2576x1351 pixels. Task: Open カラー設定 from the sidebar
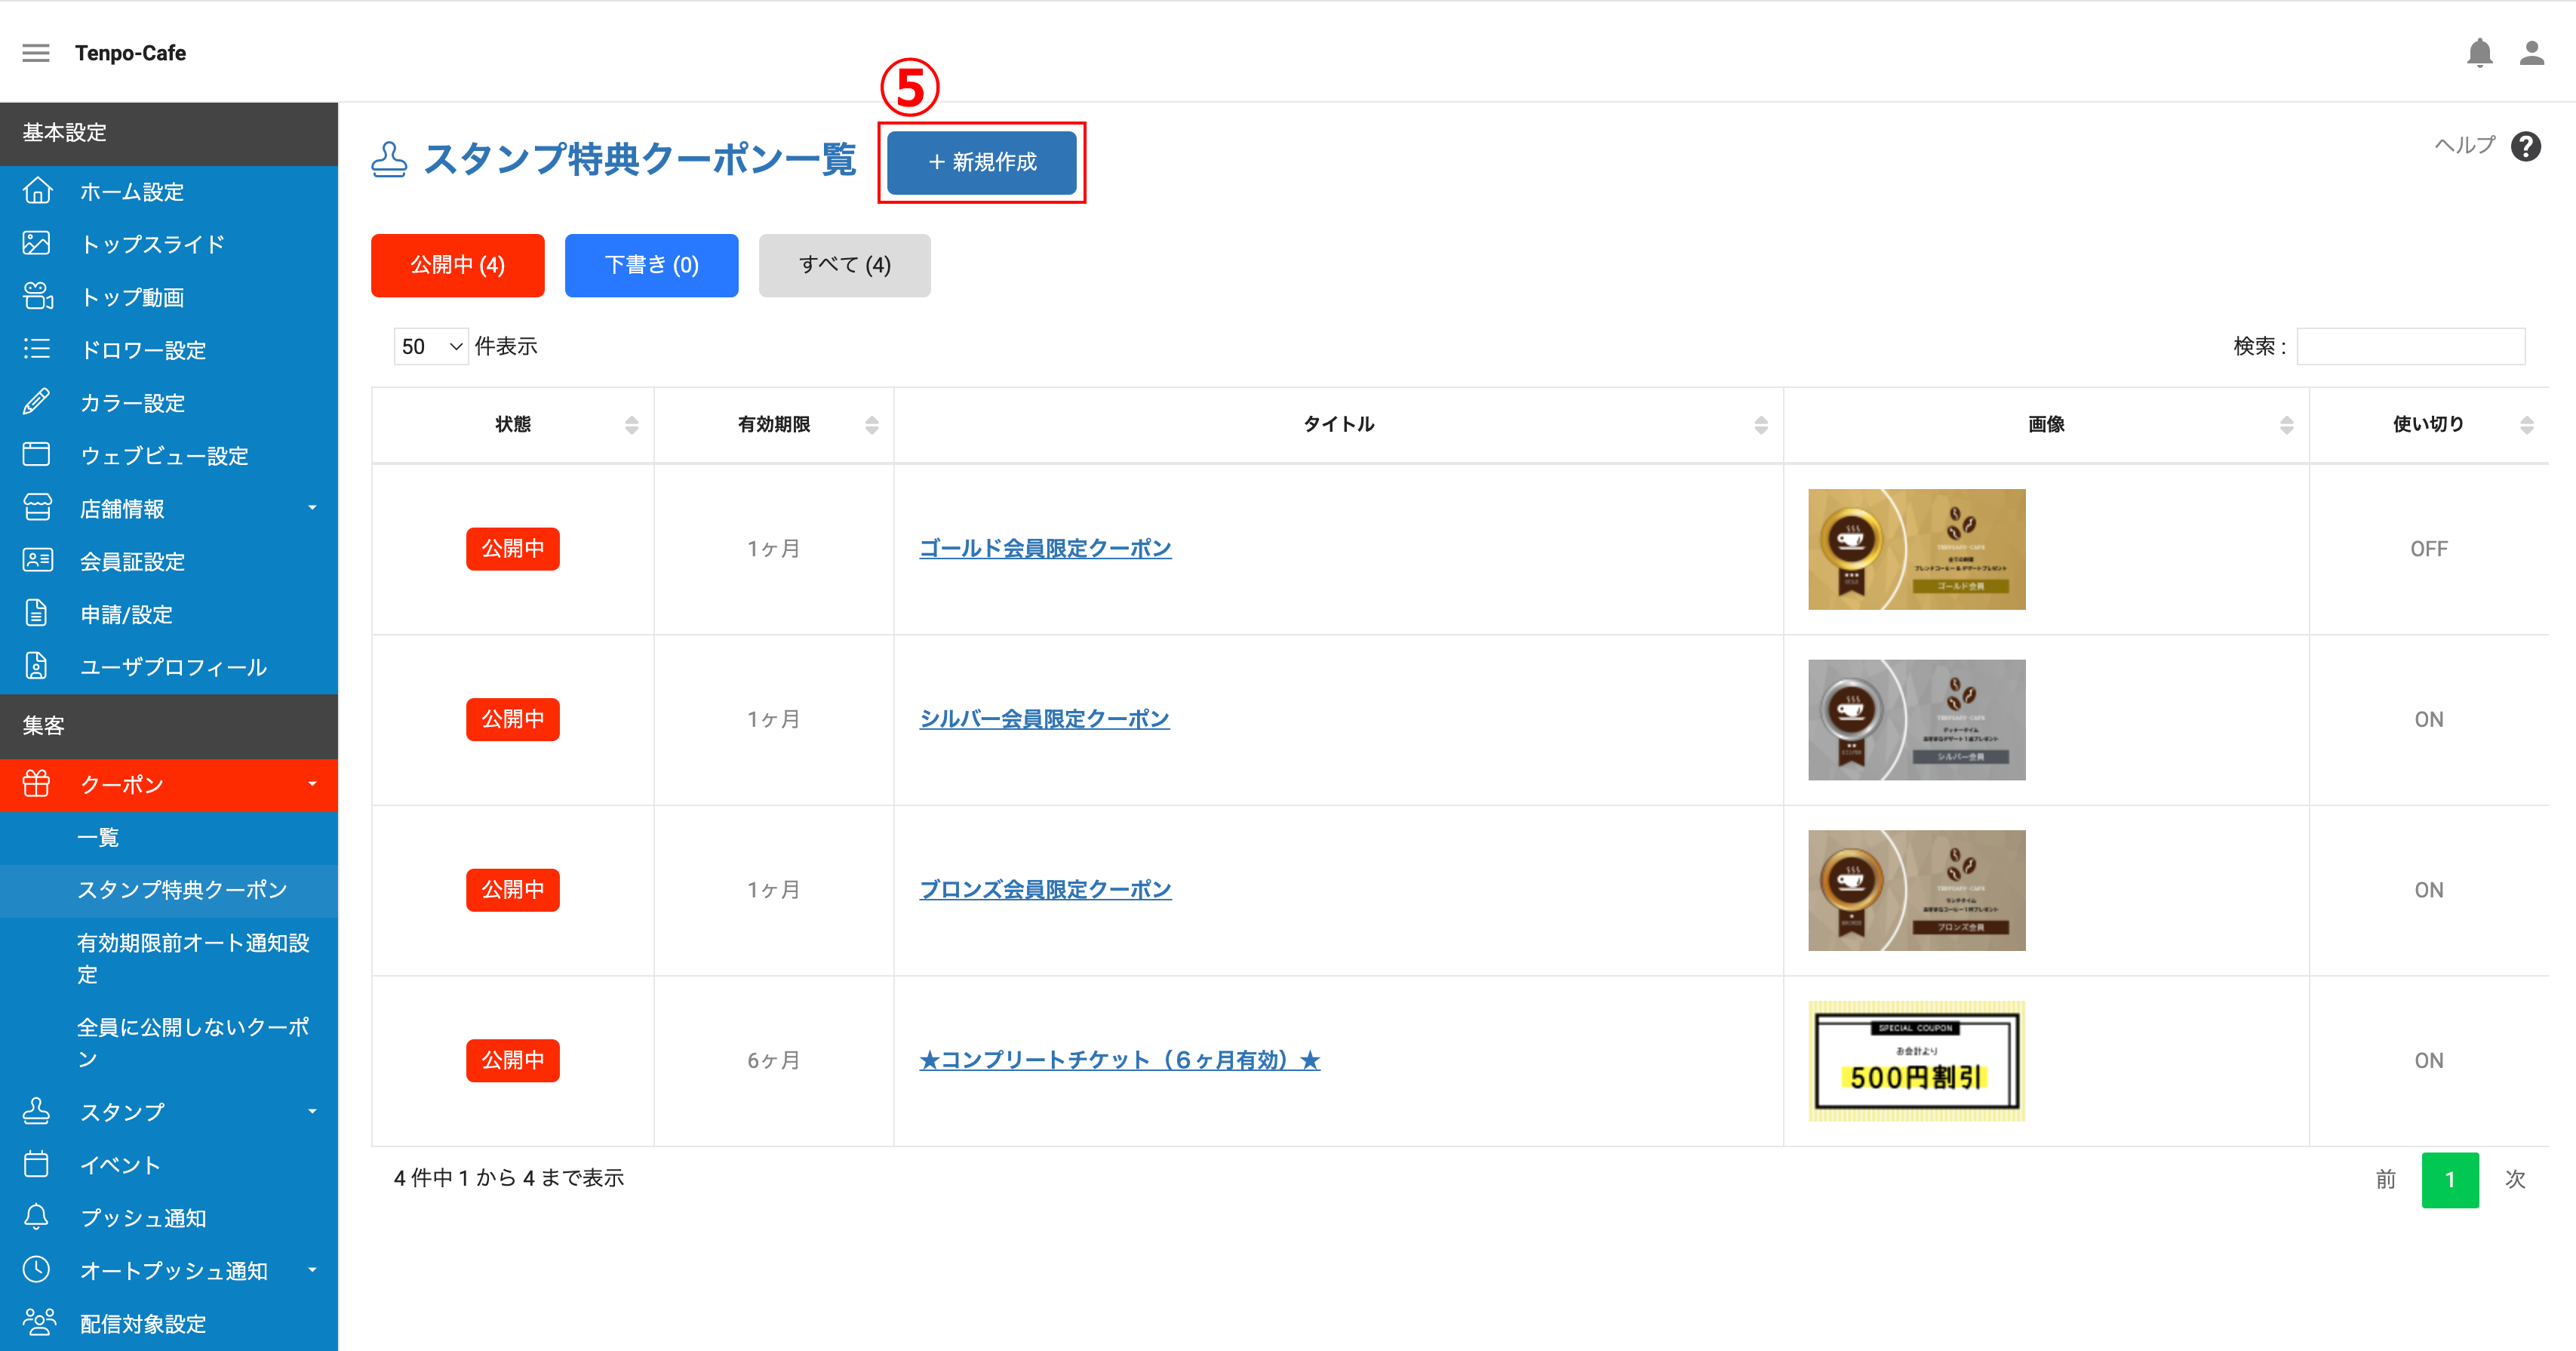[169, 403]
